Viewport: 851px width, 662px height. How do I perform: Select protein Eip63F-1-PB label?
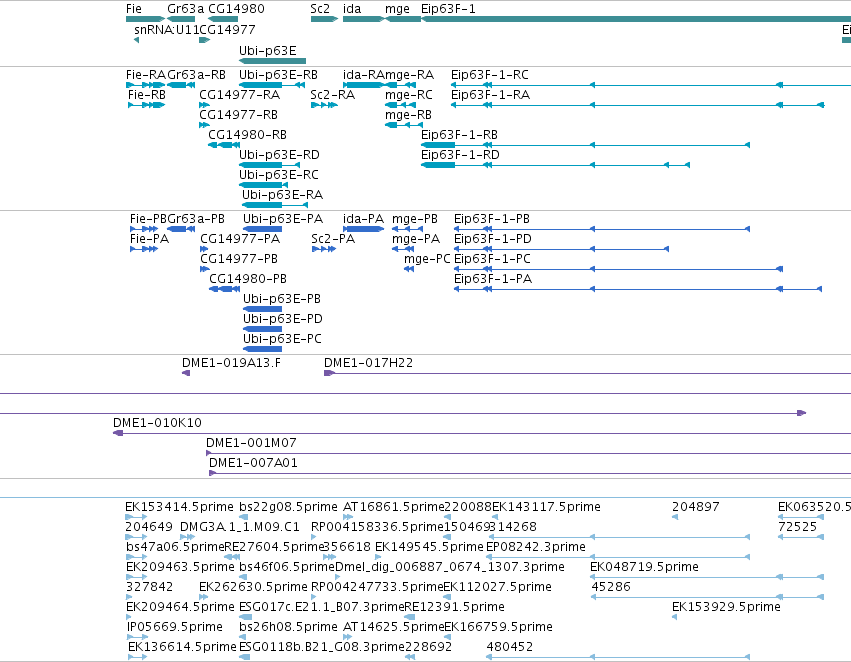(492, 219)
